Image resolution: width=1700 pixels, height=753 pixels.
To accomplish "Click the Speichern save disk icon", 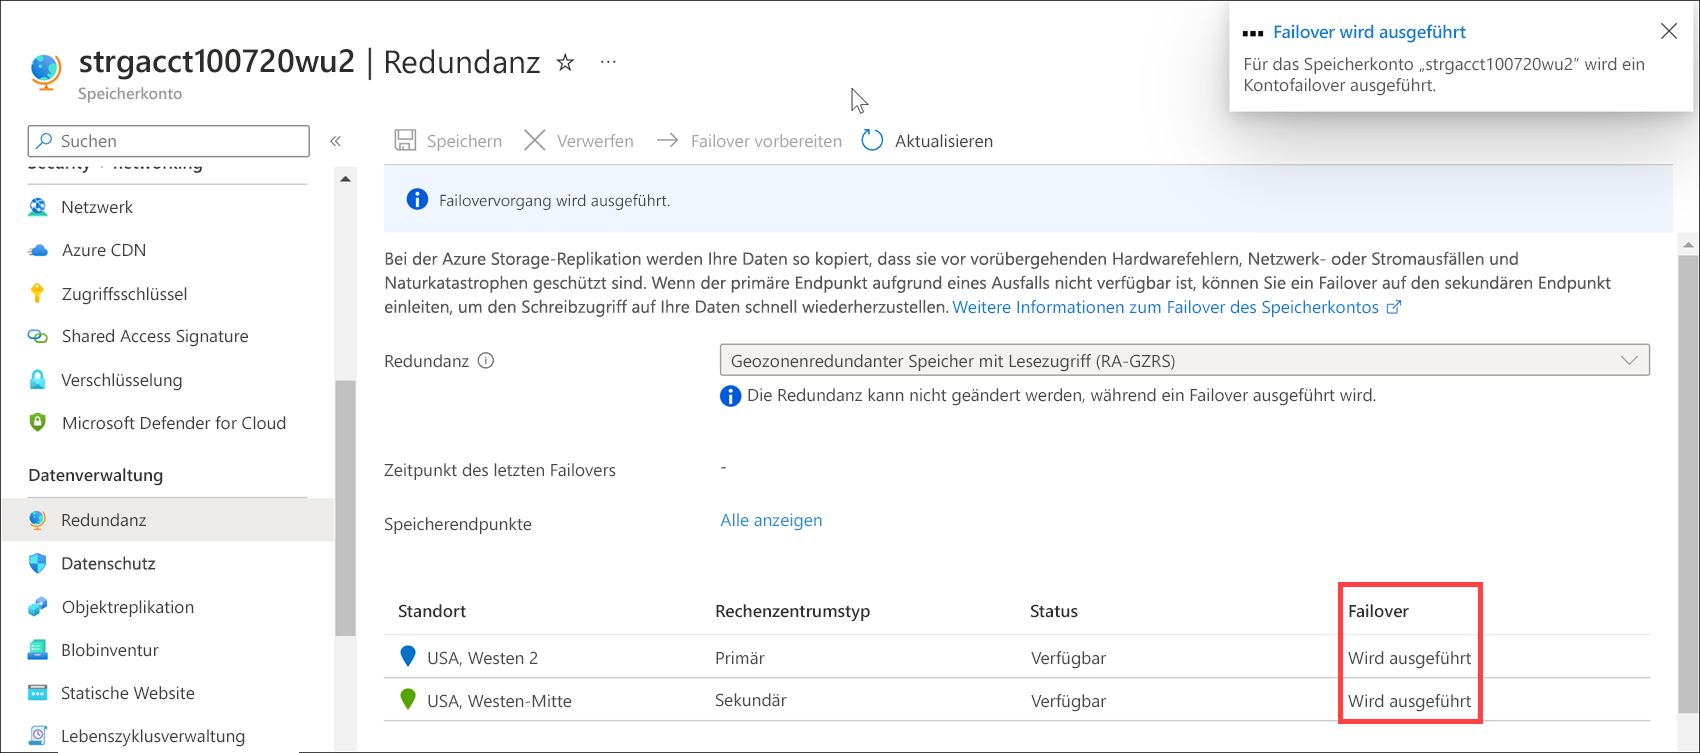I will pyautogui.click(x=405, y=140).
